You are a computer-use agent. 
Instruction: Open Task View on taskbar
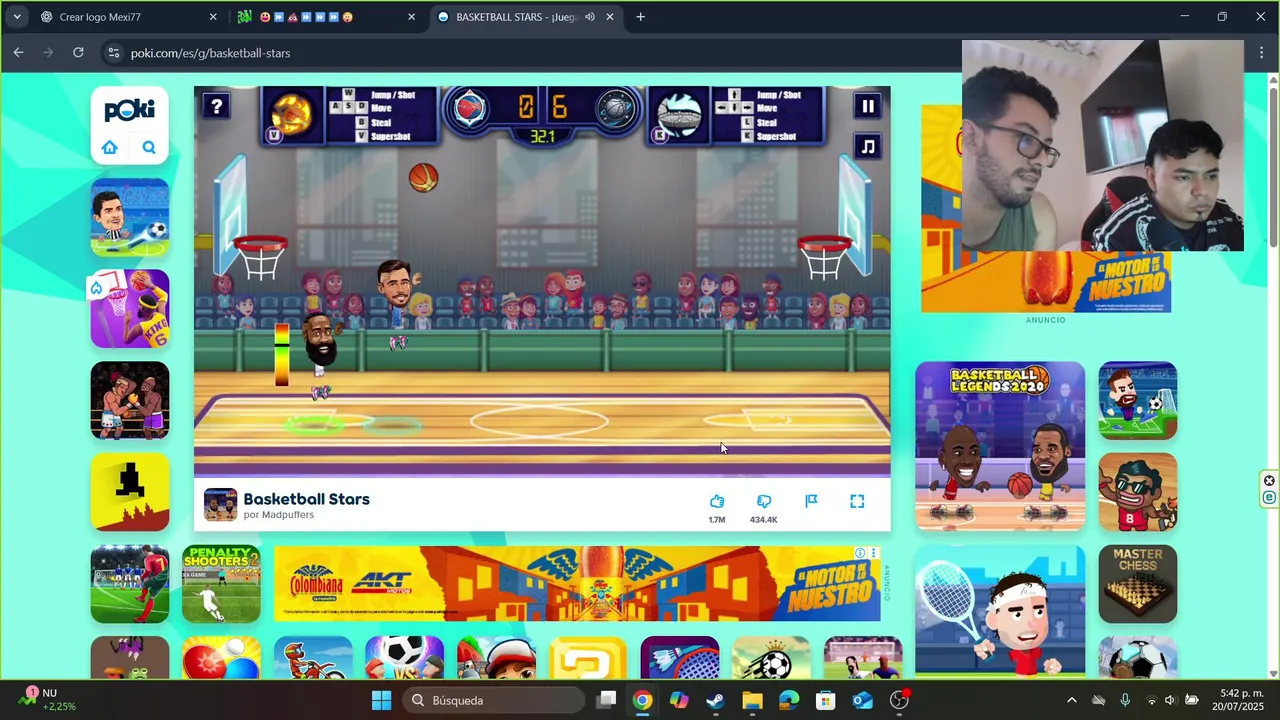point(606,700)
